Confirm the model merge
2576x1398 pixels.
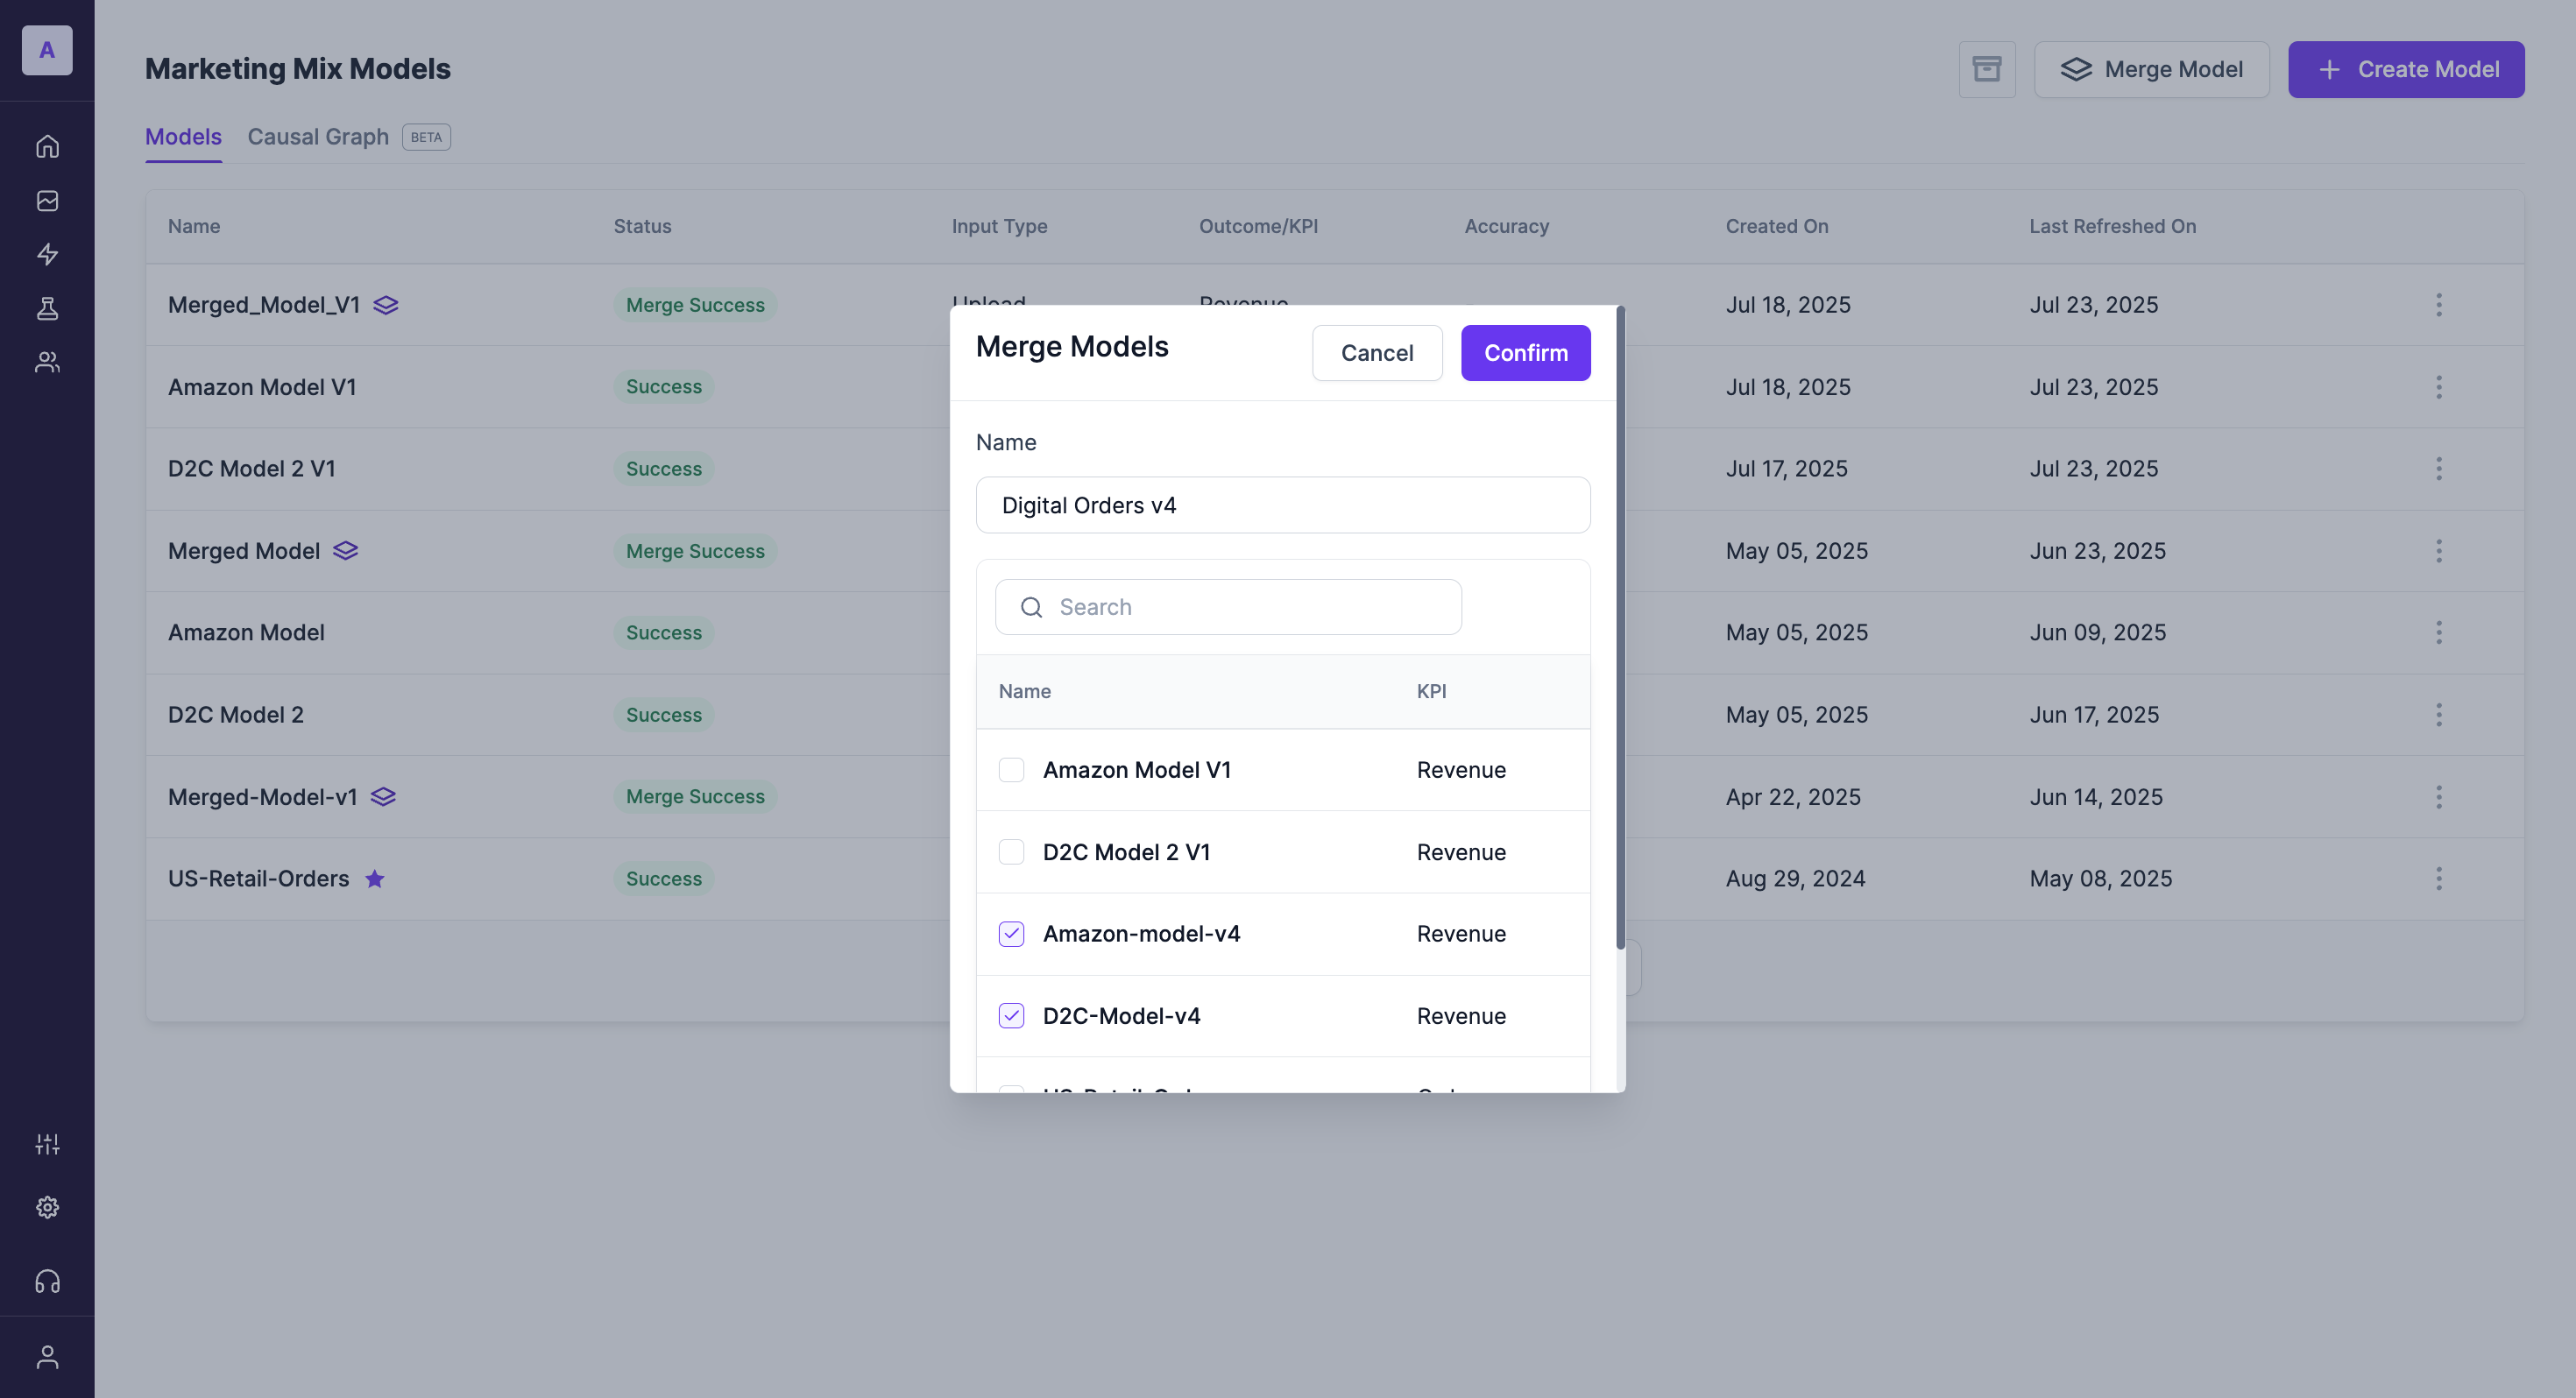pos(1525,353)
